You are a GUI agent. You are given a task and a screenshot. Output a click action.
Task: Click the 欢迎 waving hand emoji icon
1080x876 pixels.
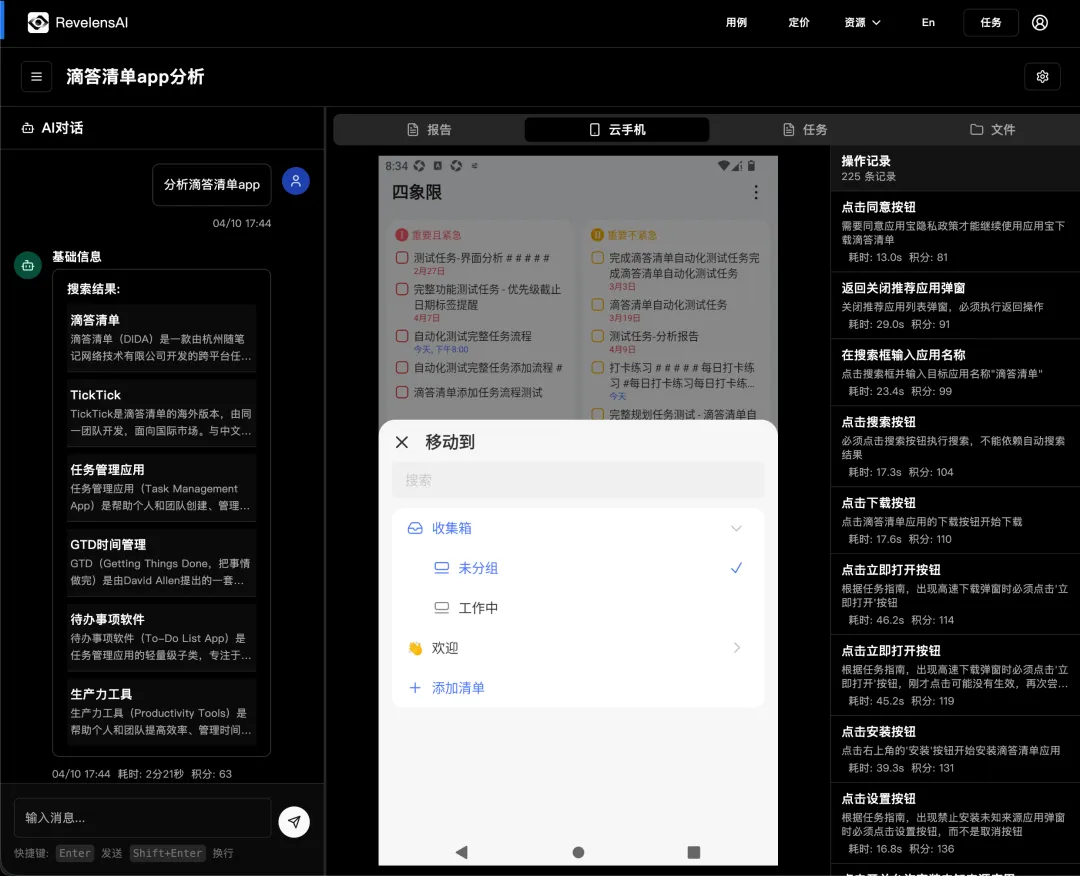[x=415, y=648]
